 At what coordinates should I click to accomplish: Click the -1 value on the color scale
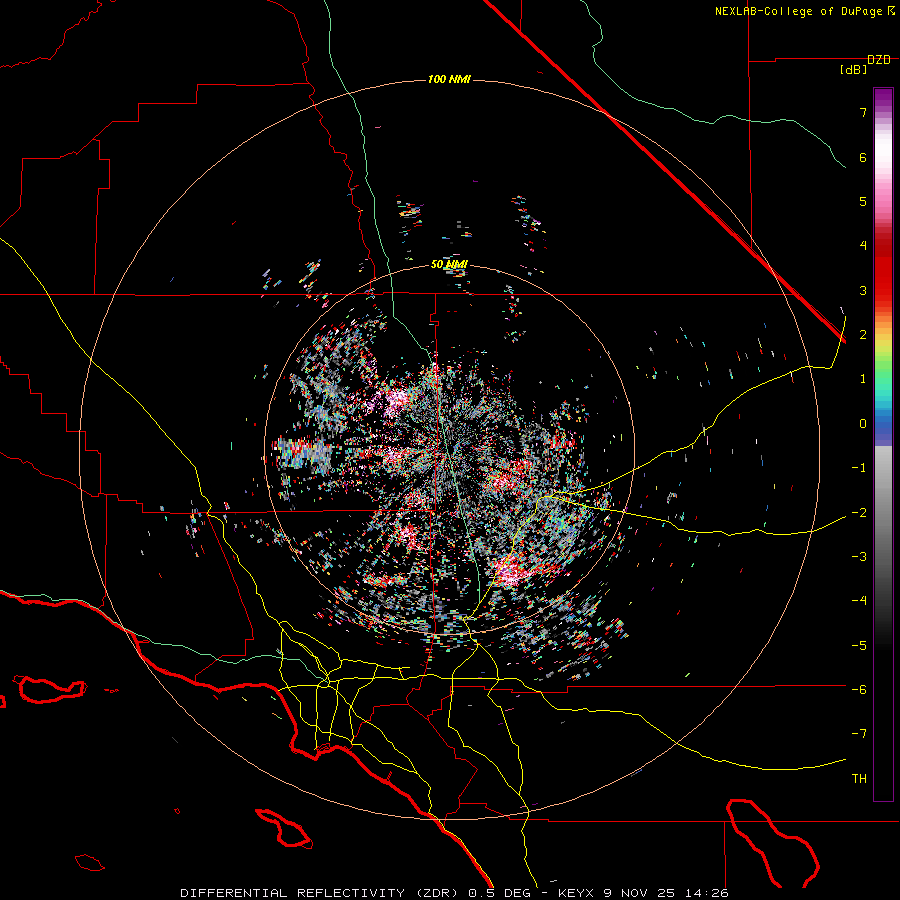click(859, 468)
